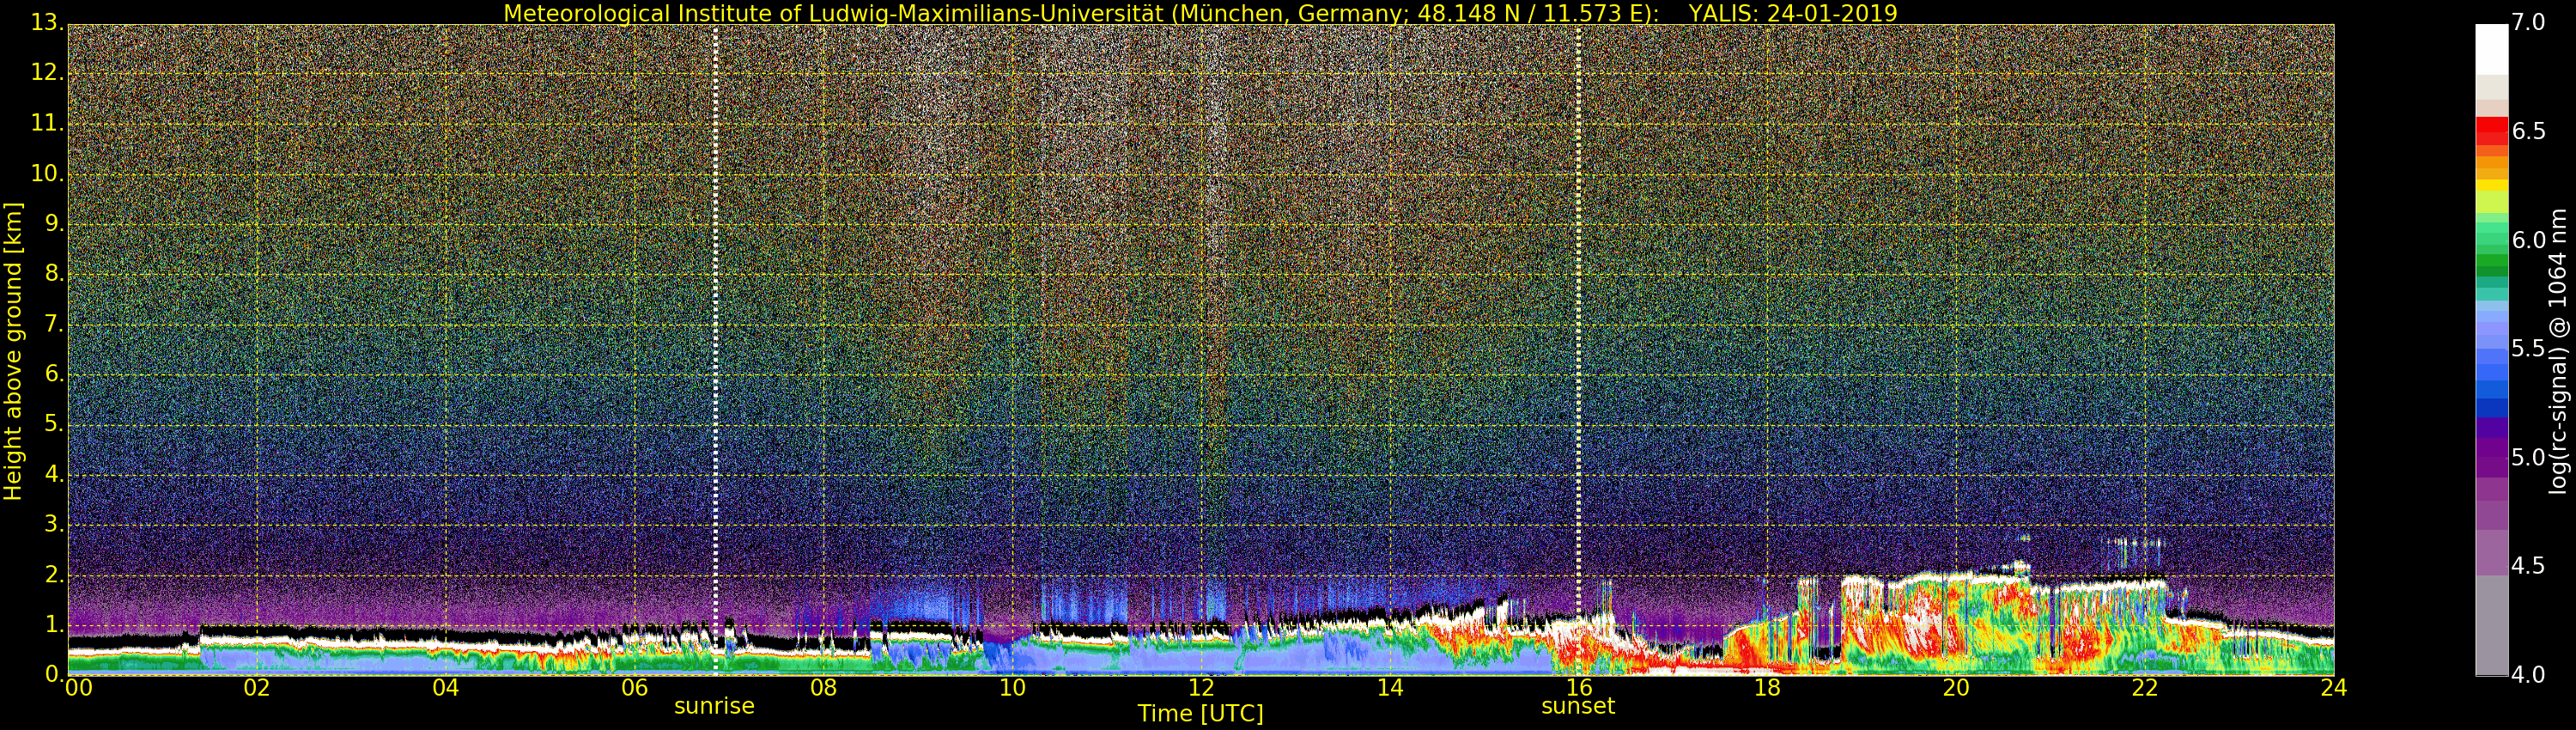Click the gray colorbar segment near 4.0
This screenshot has height=730, width=2576.
pyautogui.click(x=2491, y=625)
